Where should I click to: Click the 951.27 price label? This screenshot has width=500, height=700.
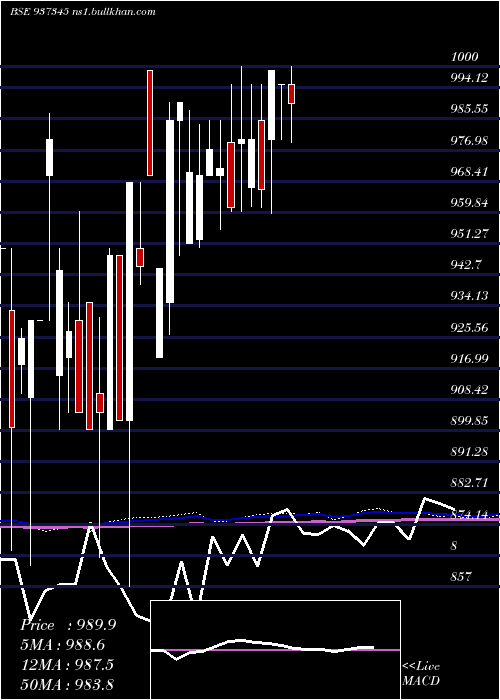click(469, 234)
